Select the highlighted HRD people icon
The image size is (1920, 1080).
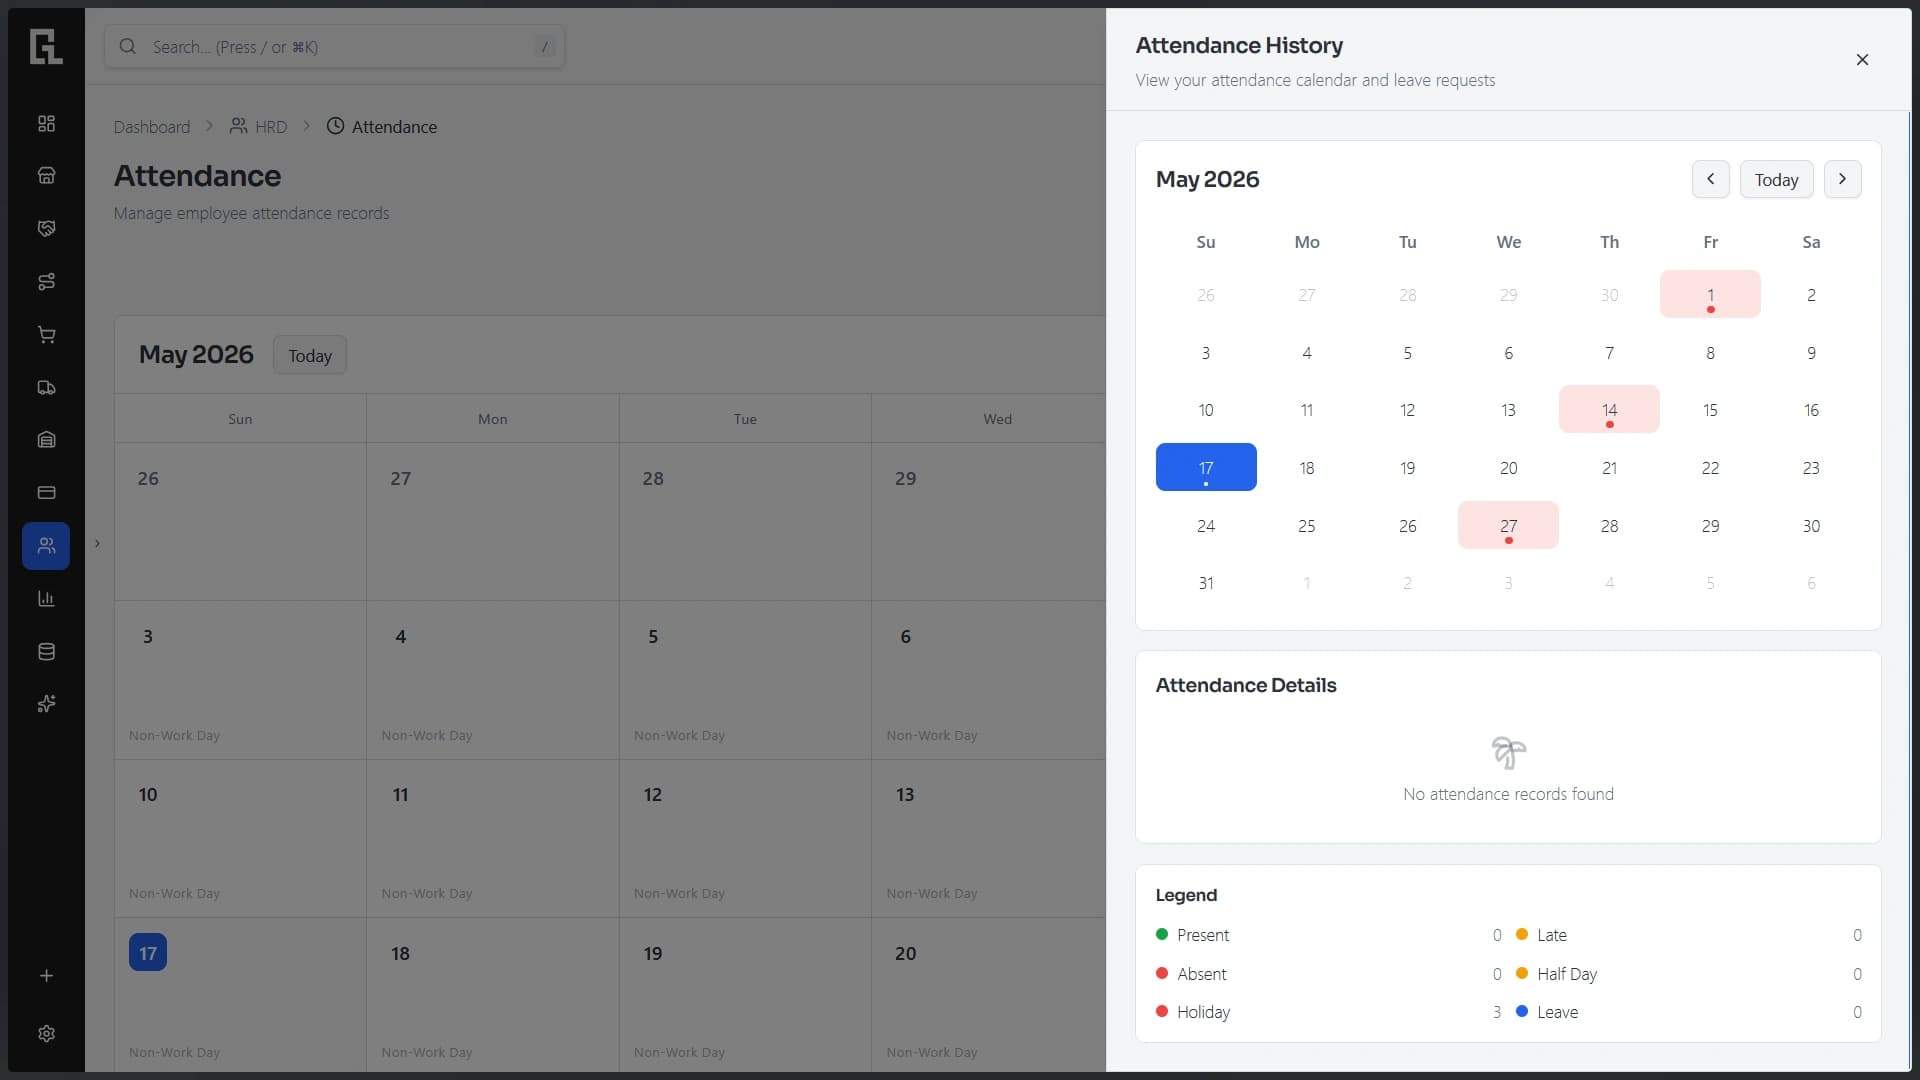46,546
